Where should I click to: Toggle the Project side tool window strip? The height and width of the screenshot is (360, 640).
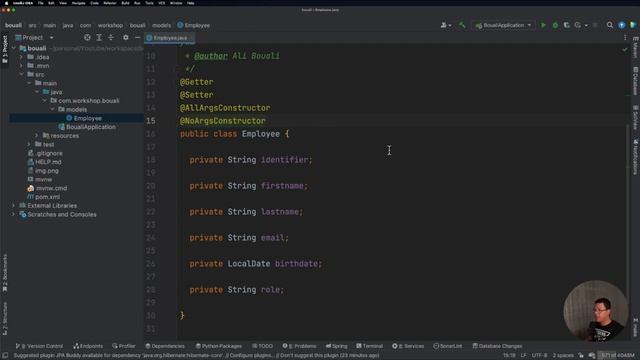pyautogui.click(x=5, y=49)
